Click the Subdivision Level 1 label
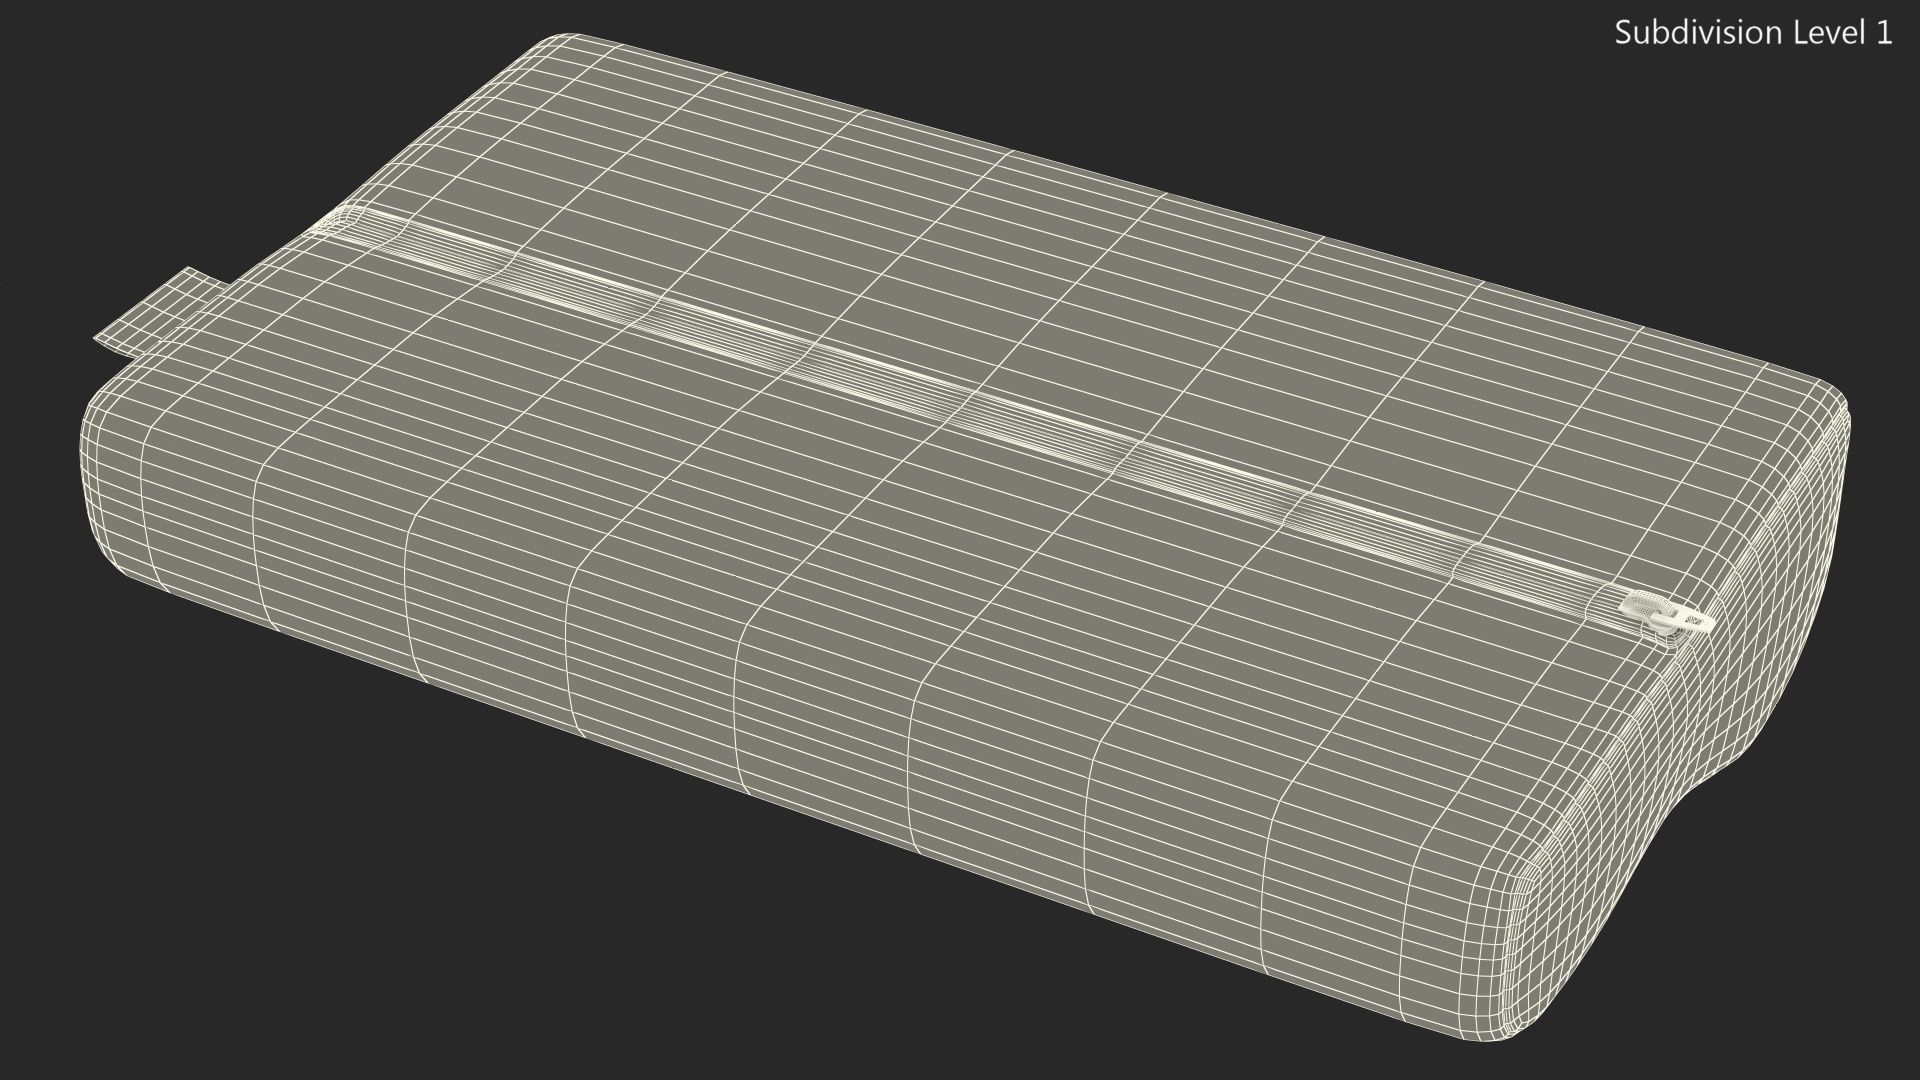 pyautogui.click(x=1753, y=33)
